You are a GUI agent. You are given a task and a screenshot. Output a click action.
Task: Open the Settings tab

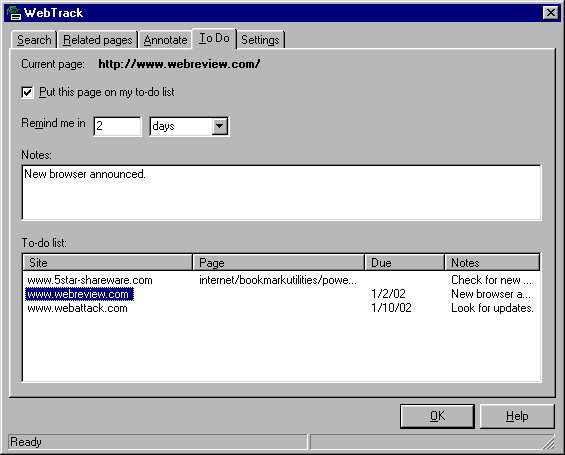click(x=260, y=40)
